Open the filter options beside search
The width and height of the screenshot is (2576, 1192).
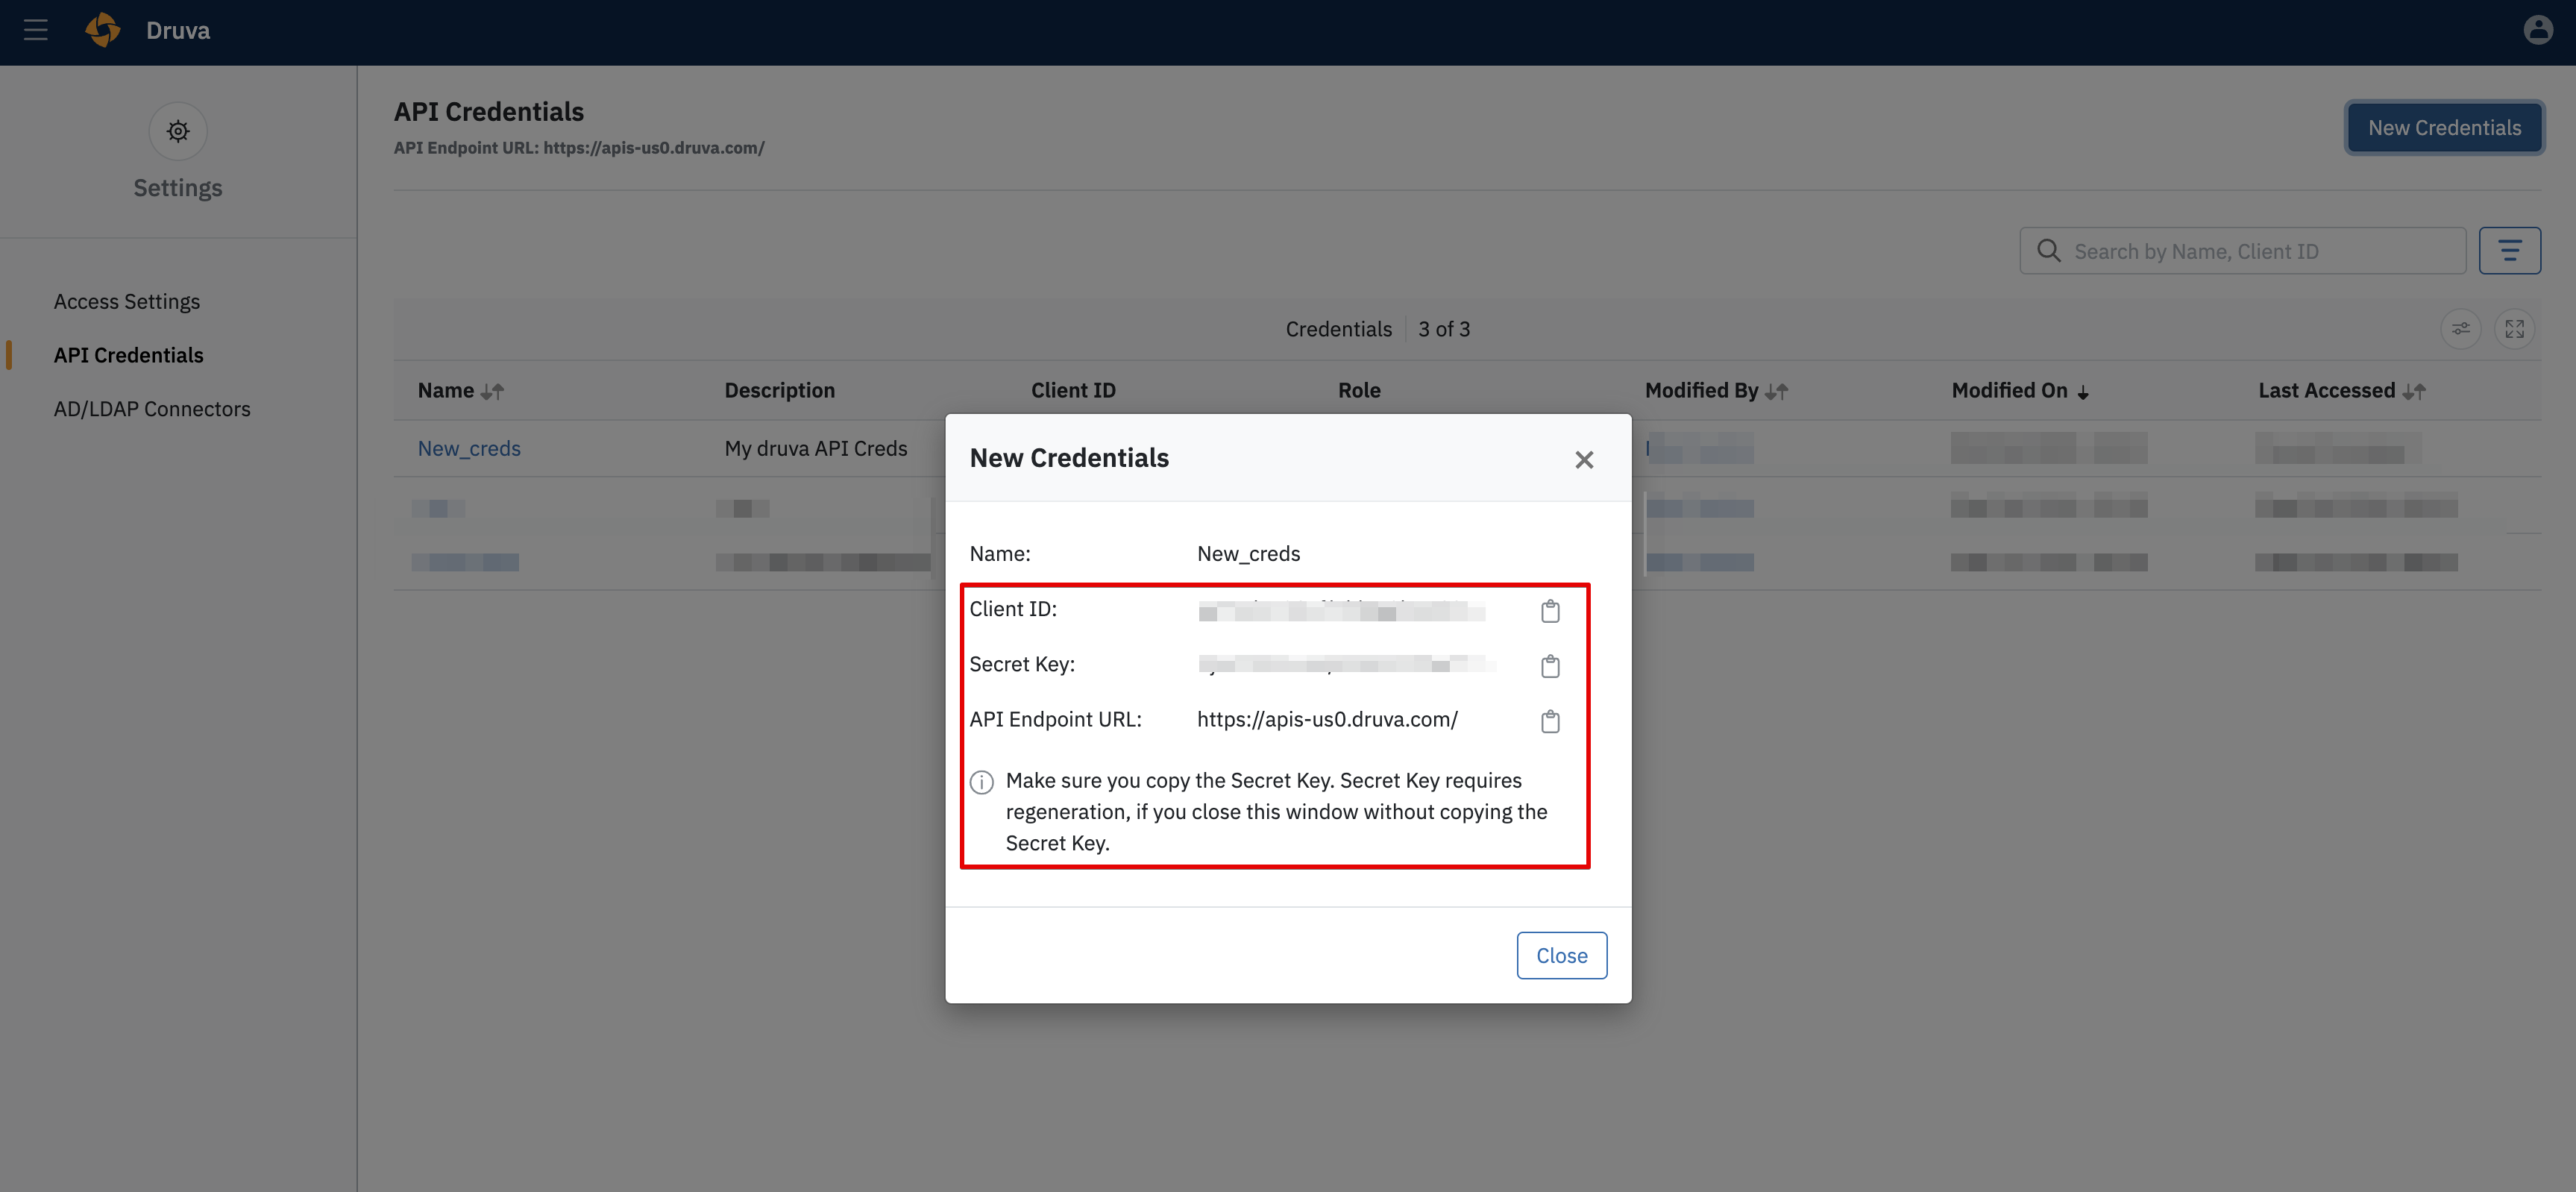(x=2511, y=250)
